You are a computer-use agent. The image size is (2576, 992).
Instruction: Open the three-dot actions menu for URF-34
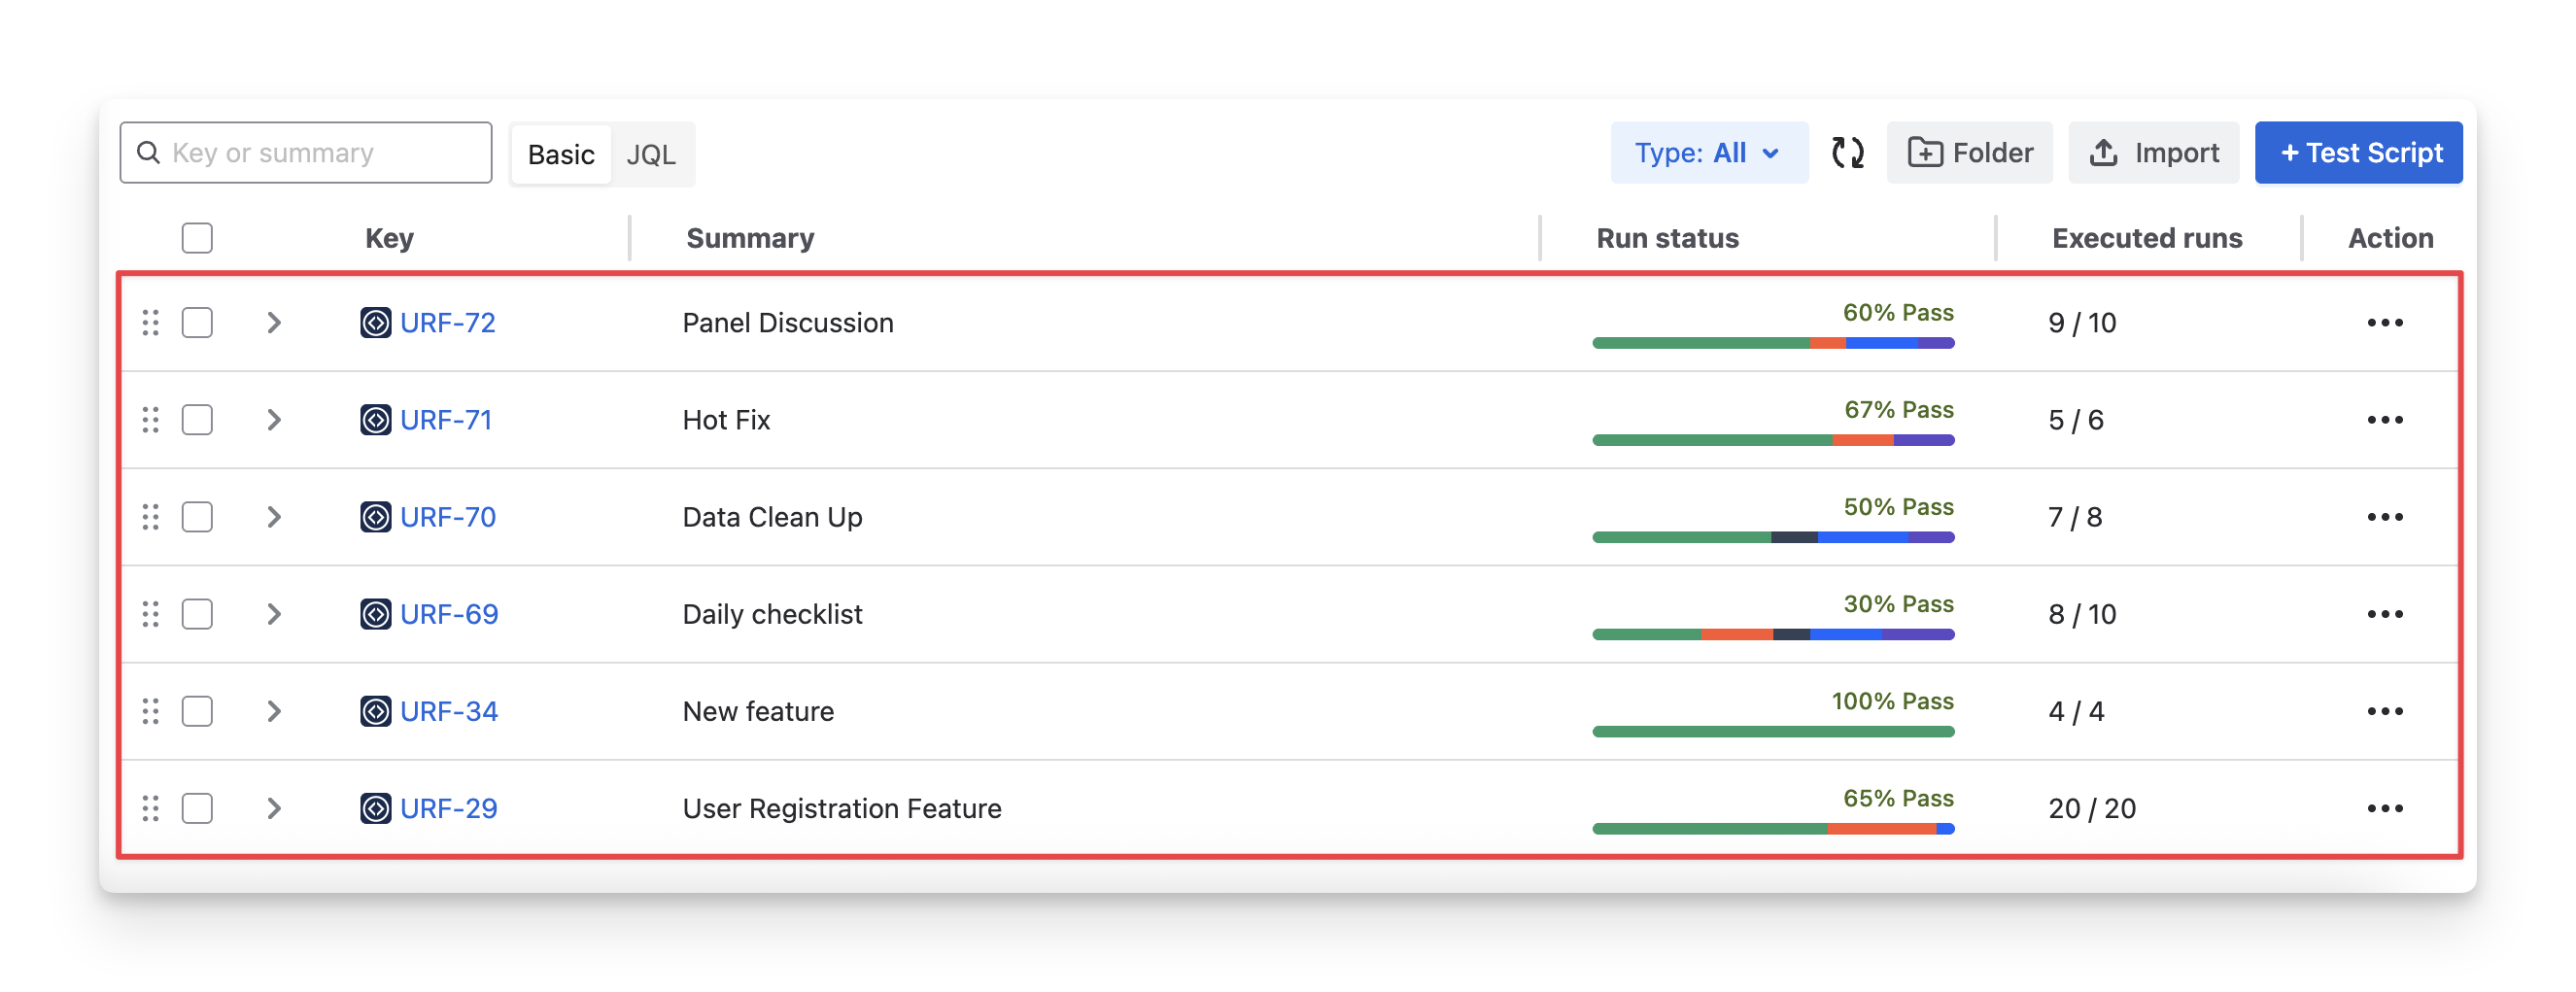pyautogui.click(x=2384, y=711)
